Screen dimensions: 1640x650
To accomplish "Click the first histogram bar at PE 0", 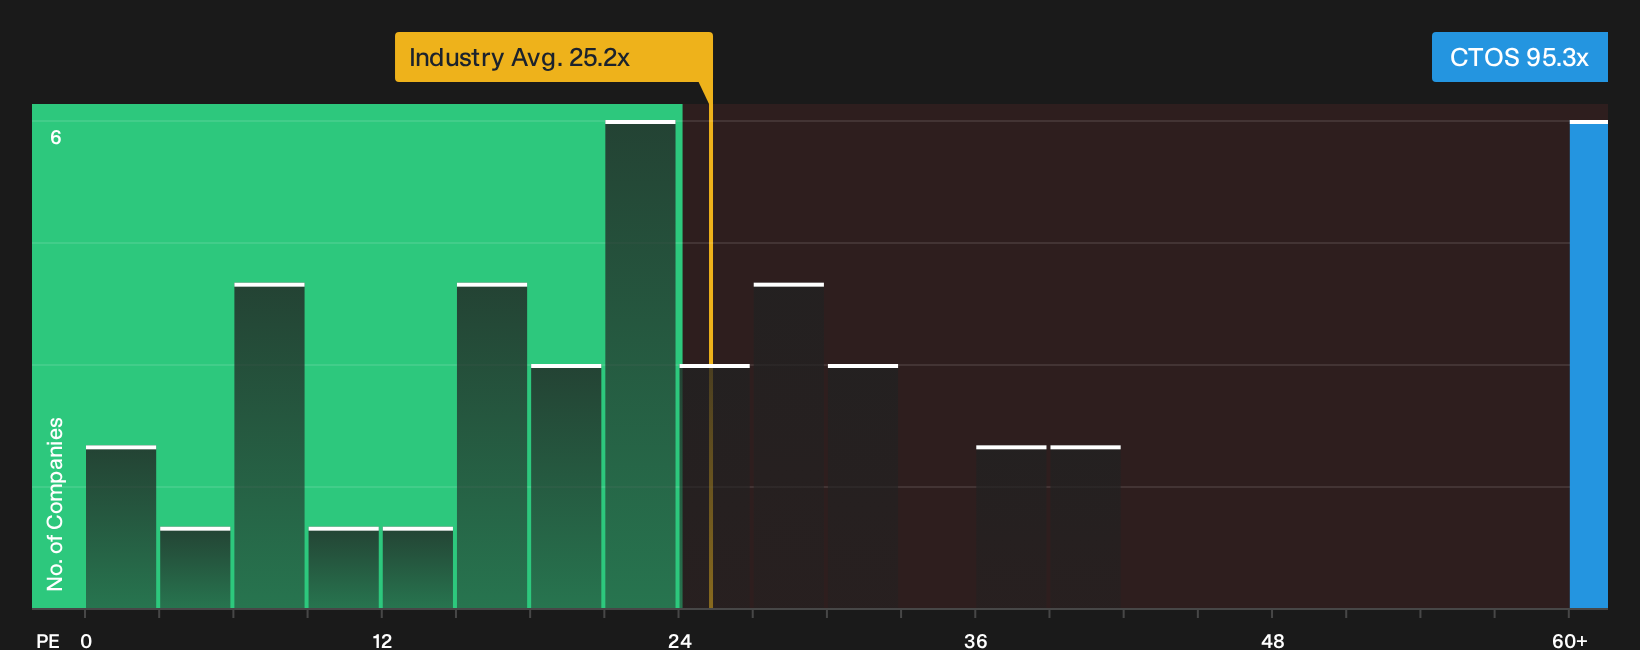I will pyautogui.click(x=121, y=527).
